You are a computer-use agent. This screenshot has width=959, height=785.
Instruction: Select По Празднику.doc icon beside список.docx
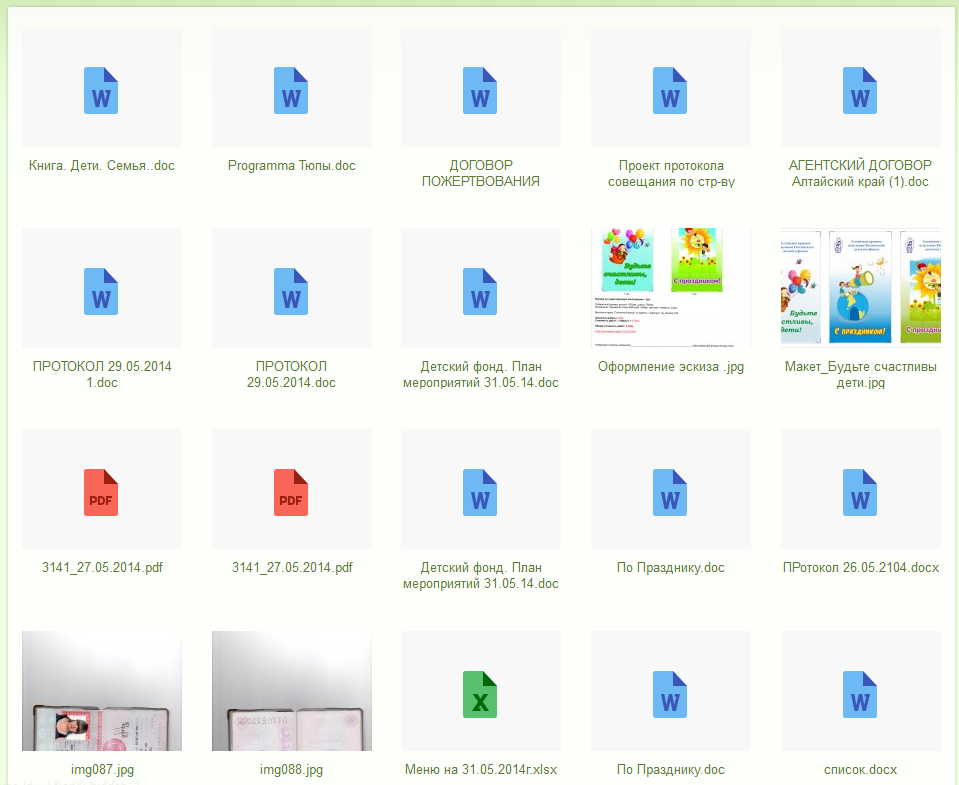point(670,695)
